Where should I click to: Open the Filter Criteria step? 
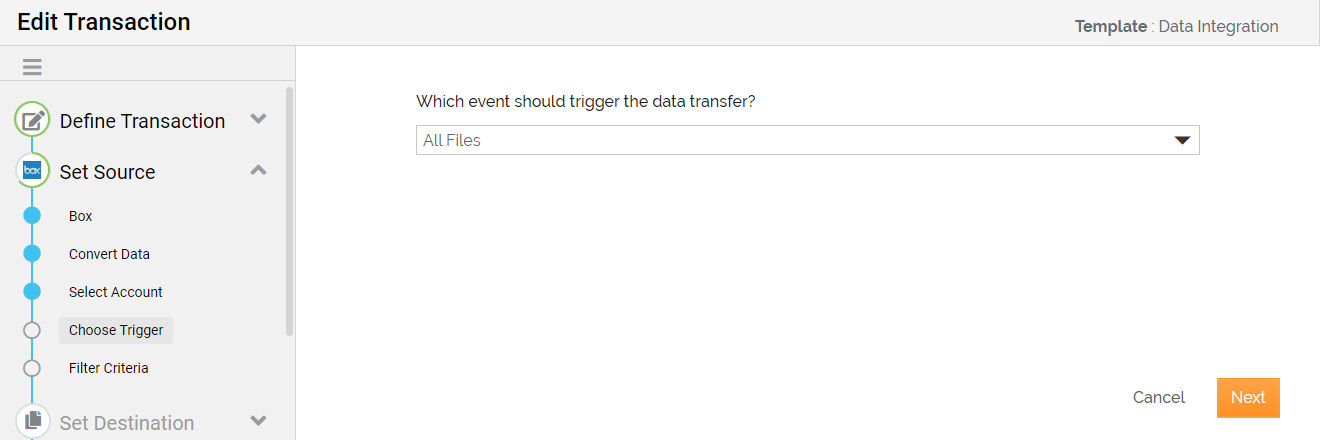[108, 368]
